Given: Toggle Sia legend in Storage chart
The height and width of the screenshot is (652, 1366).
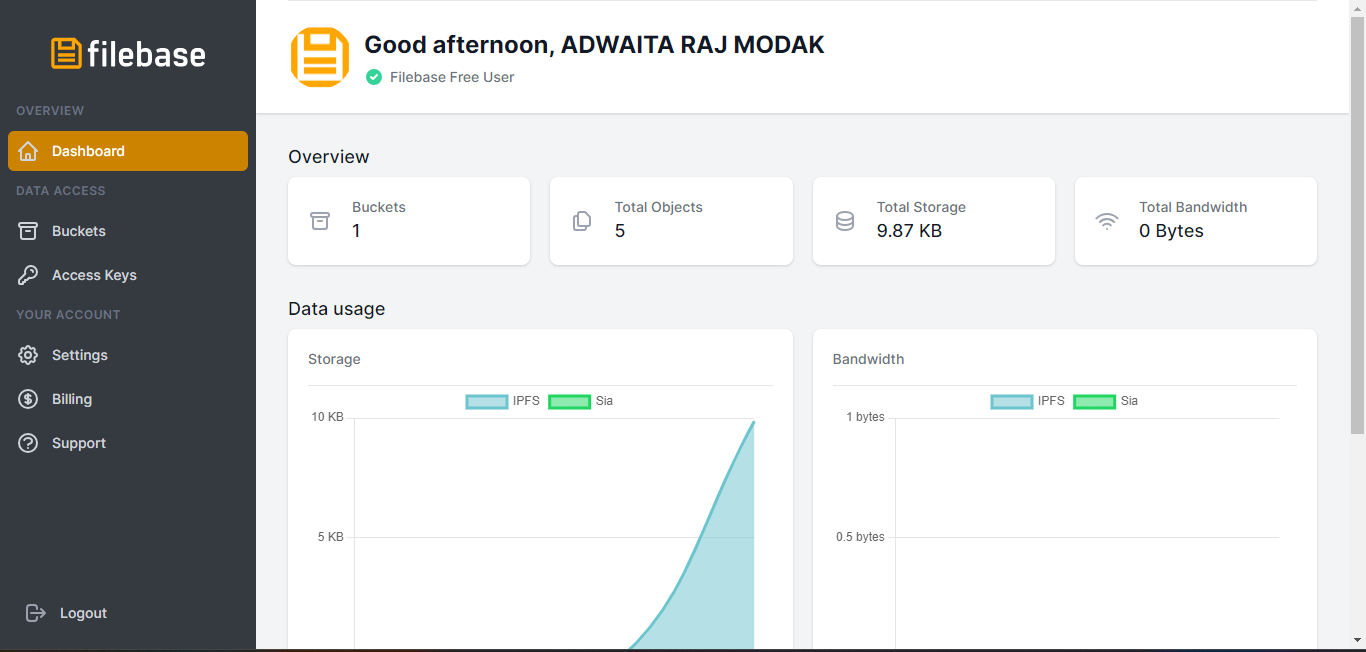Looking at the screenshot, I should tap(581, 401).
